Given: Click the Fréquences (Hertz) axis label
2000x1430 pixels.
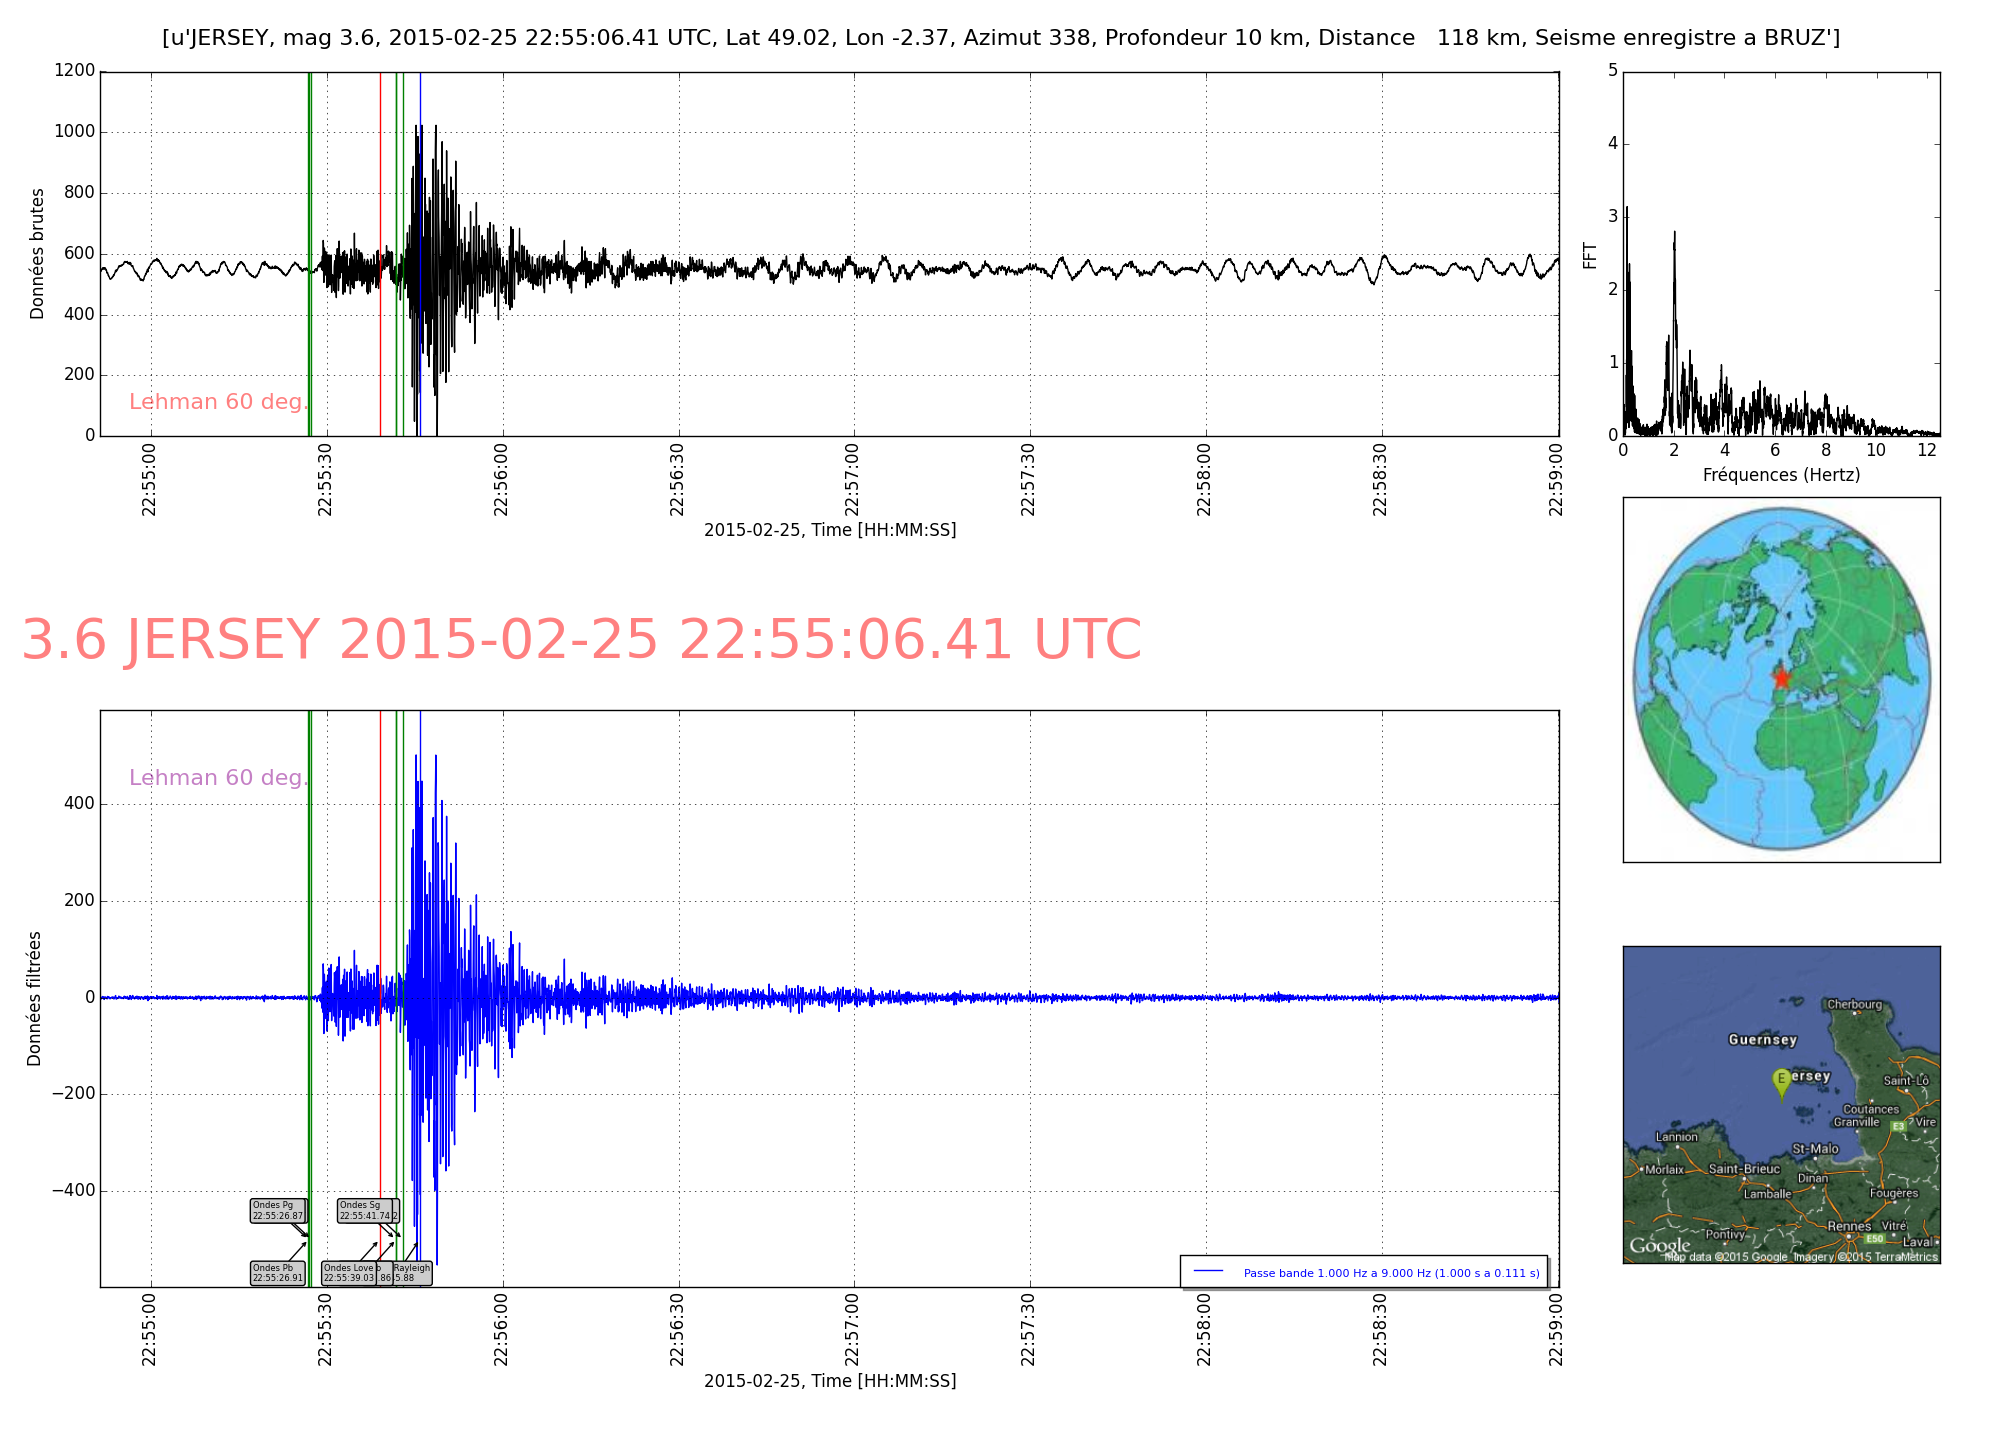Looking at the screenshot, I should pyautogui.click(x=1781, y=475).
